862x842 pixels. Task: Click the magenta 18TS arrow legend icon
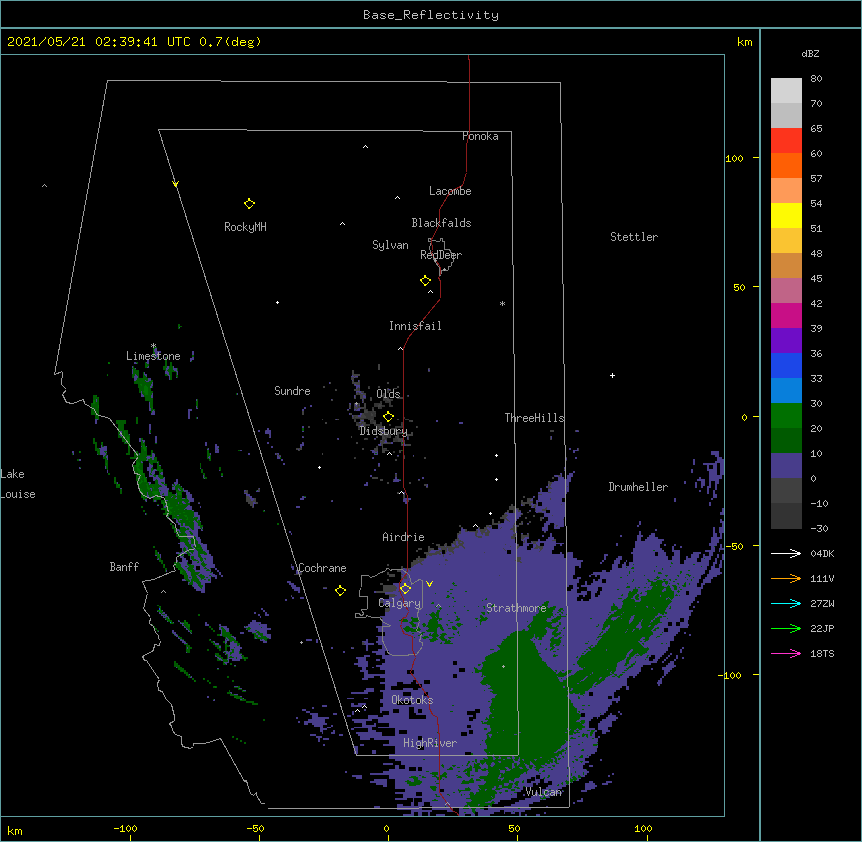786,653
